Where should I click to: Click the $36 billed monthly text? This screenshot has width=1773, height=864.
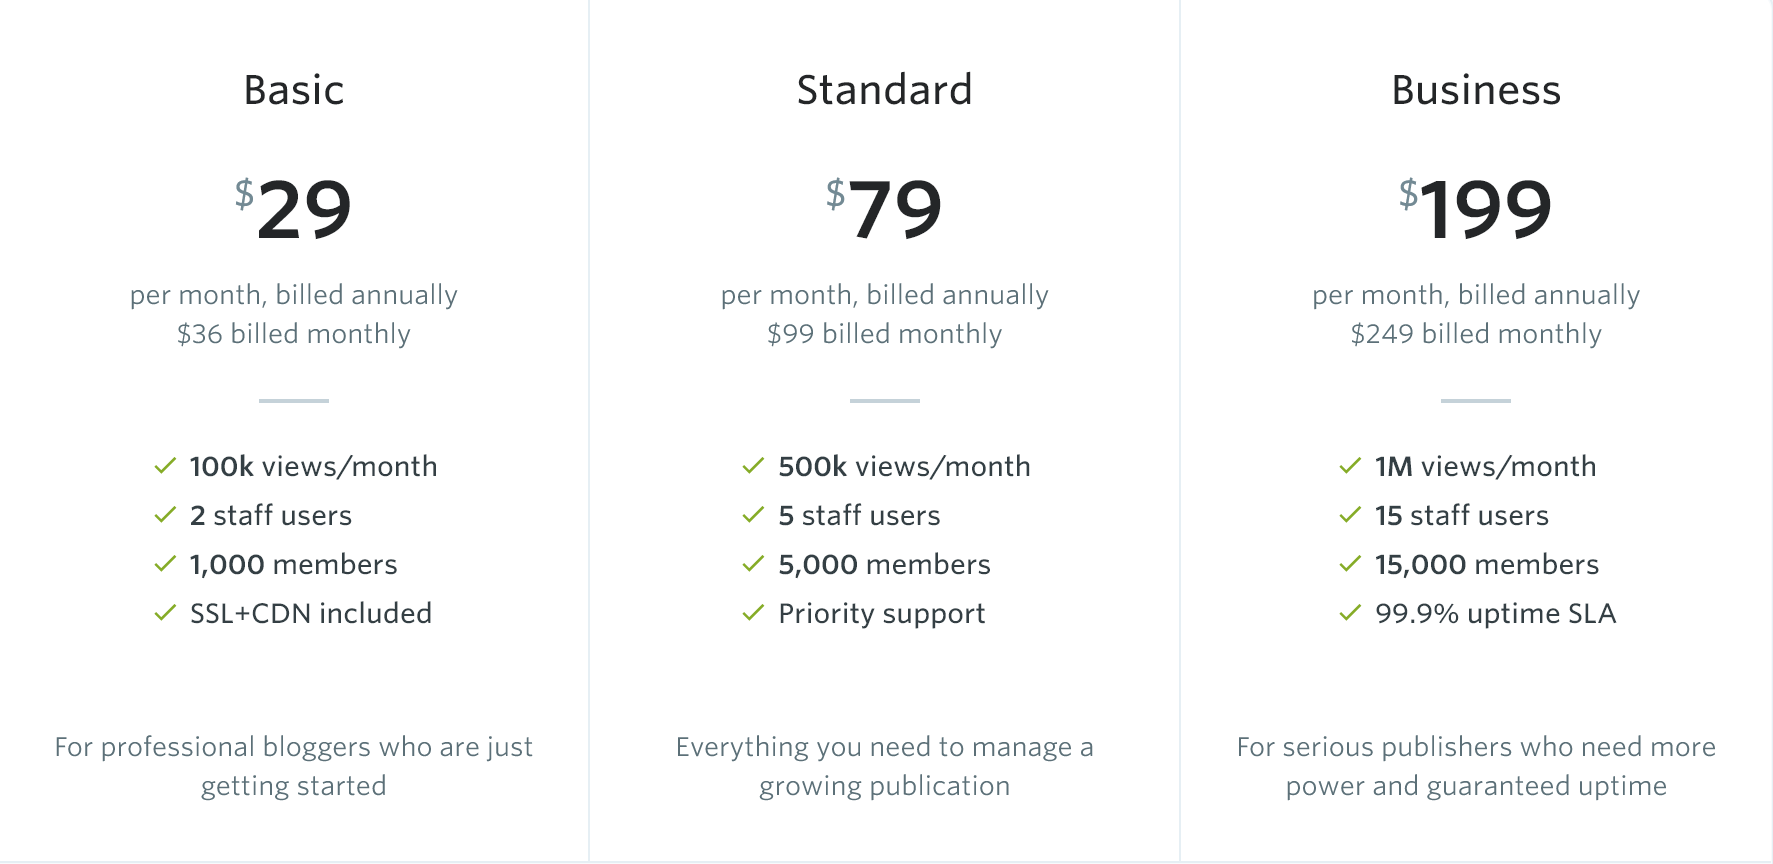294,334
